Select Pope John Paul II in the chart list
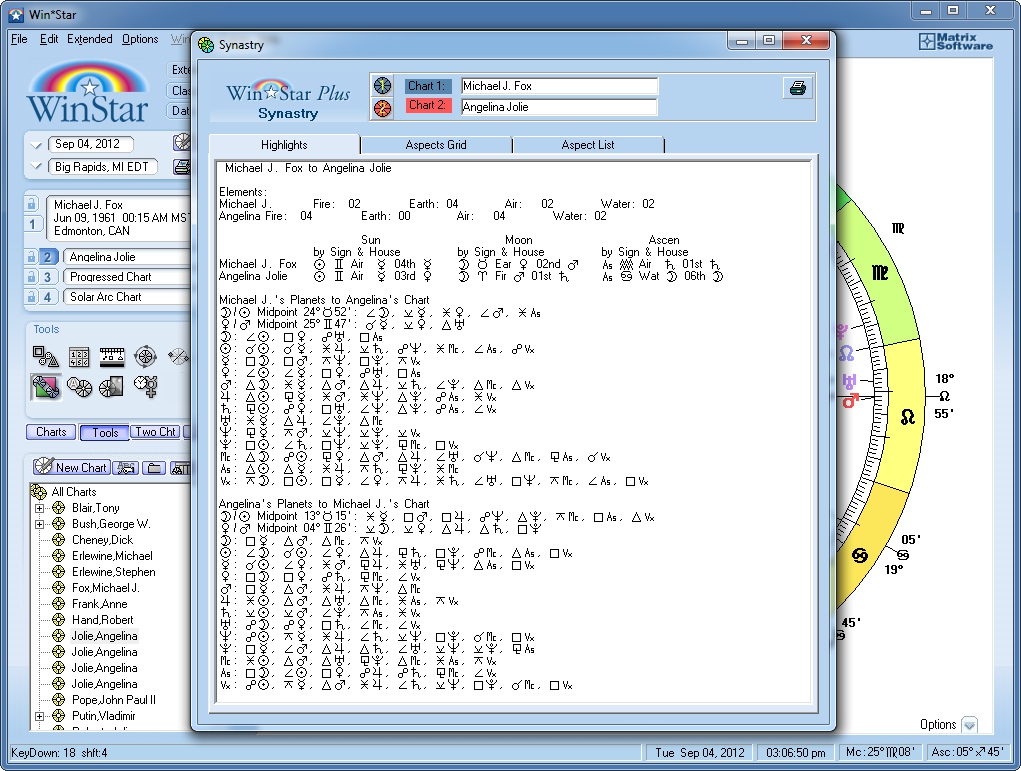Screen dimensions: 1021x771 [x=113, y=700]
